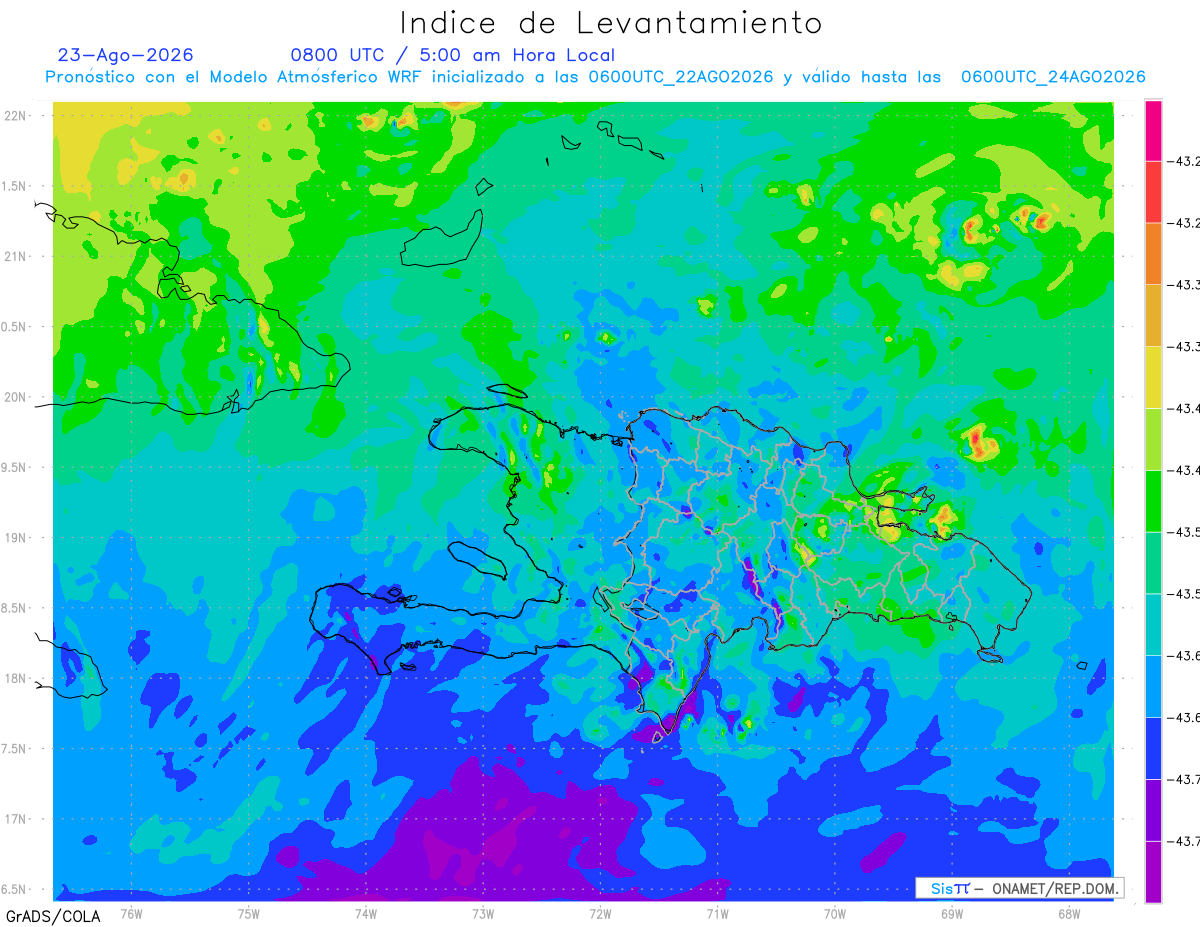1200x927 pixels.
Task: Select the bottom purple color scale swatch
Action: click(x=1153, y=871)
